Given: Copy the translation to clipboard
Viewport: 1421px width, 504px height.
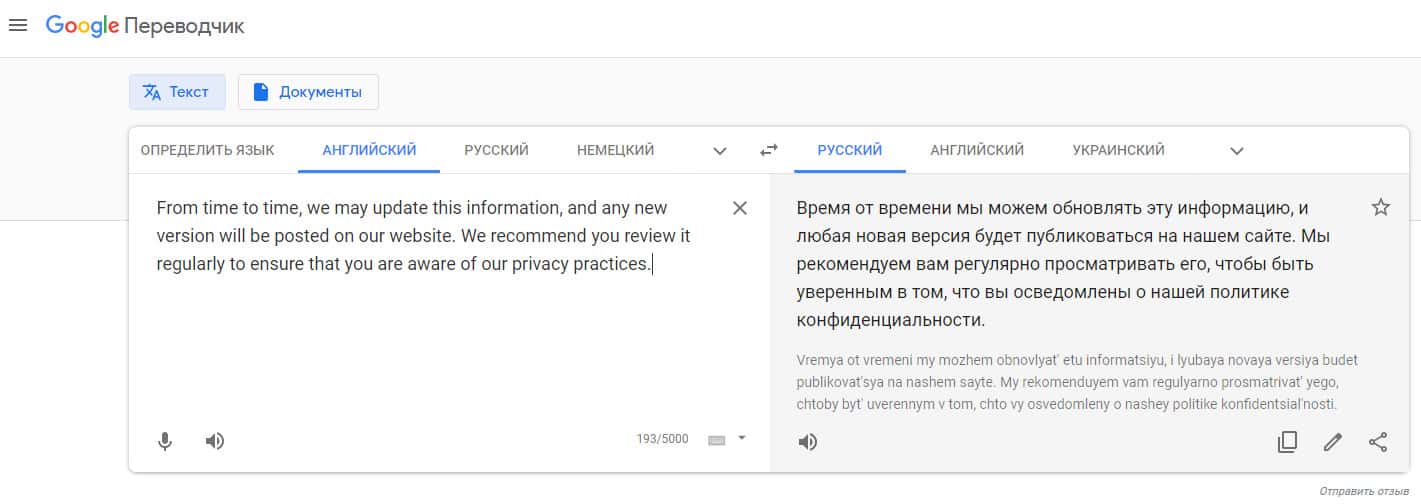Looking at the screenshot, I should pyautogui.click(x=1287, y=442).
